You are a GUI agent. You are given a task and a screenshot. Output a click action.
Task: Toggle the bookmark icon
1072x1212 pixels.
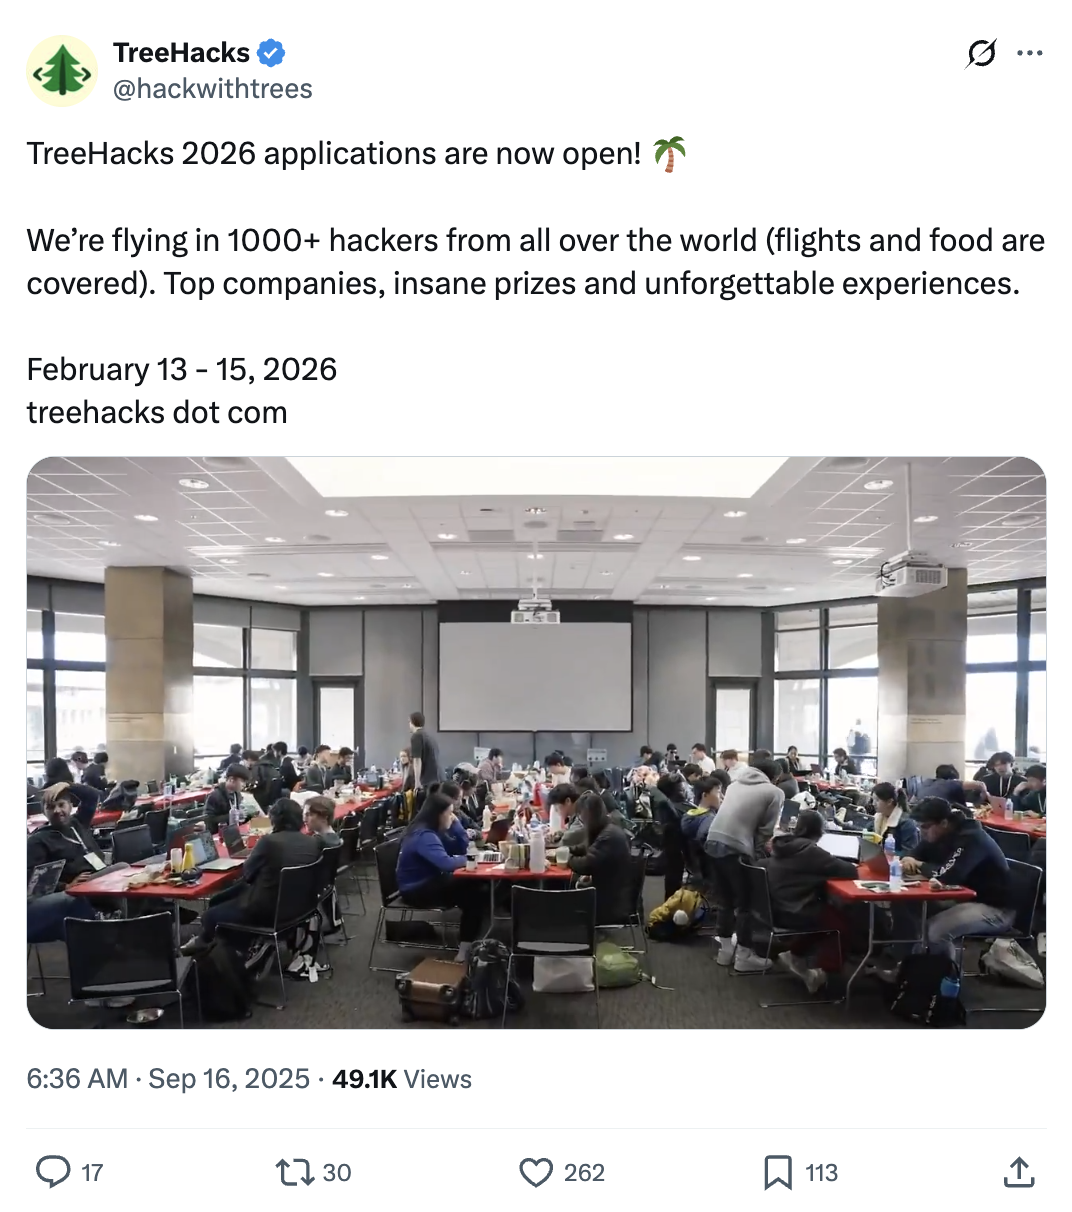(x=777, y=1172)
